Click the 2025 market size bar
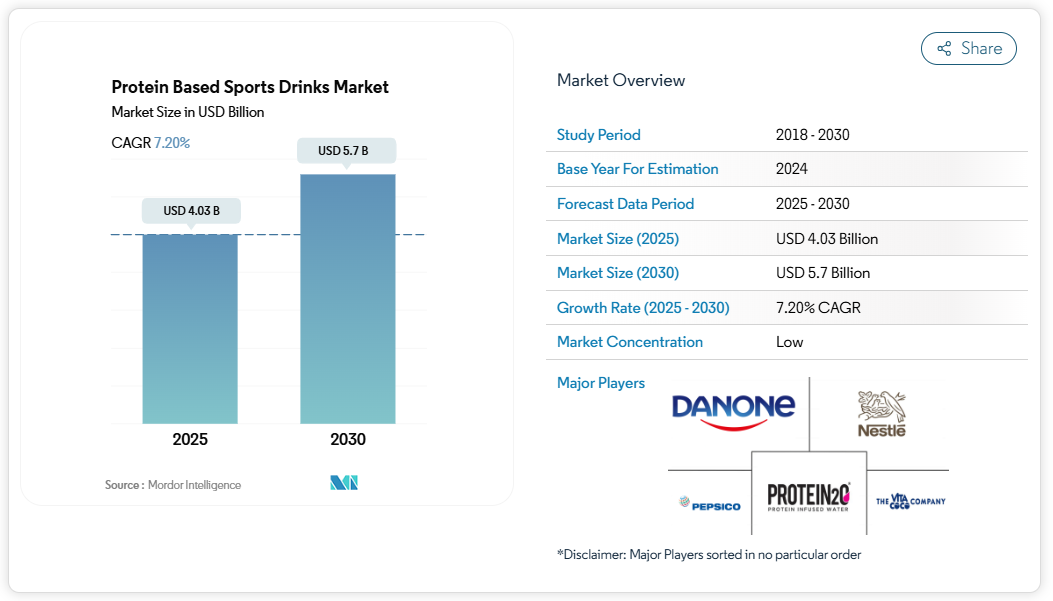The image size is (1053, 601). [x=190, y=328]
